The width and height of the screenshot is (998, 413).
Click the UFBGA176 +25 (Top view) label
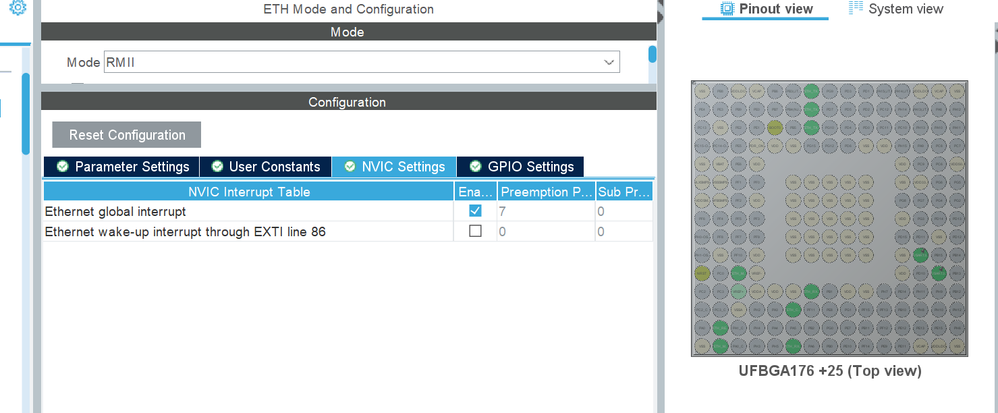click(830, 370)
